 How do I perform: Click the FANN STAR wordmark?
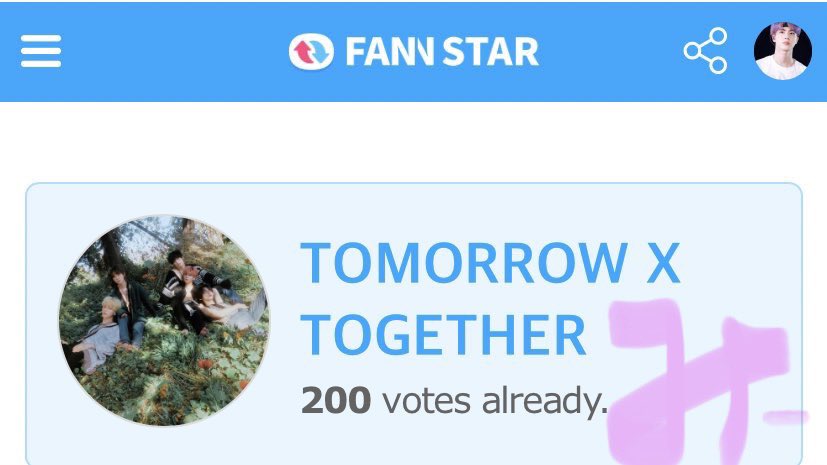pyautogui.click(x=442, y=52)
